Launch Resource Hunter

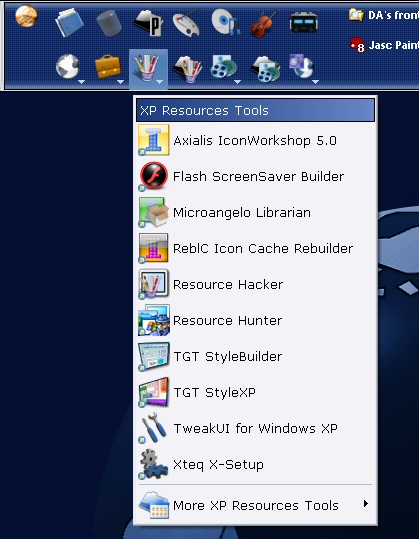(255, 320)
